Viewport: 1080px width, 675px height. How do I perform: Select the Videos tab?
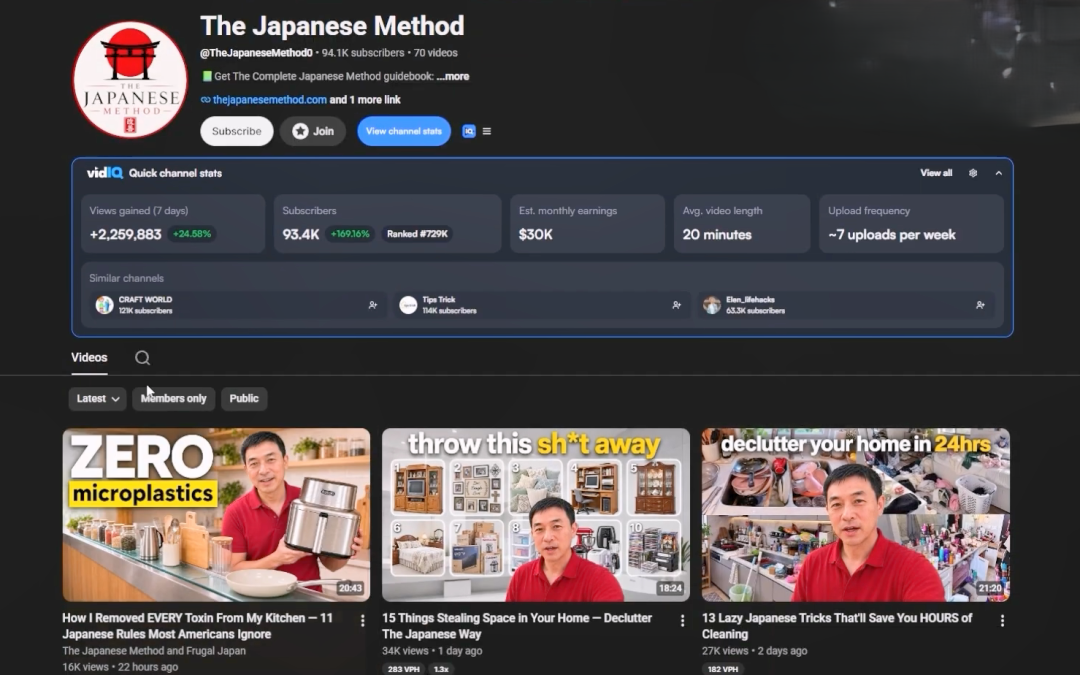[x=90, y=357]
